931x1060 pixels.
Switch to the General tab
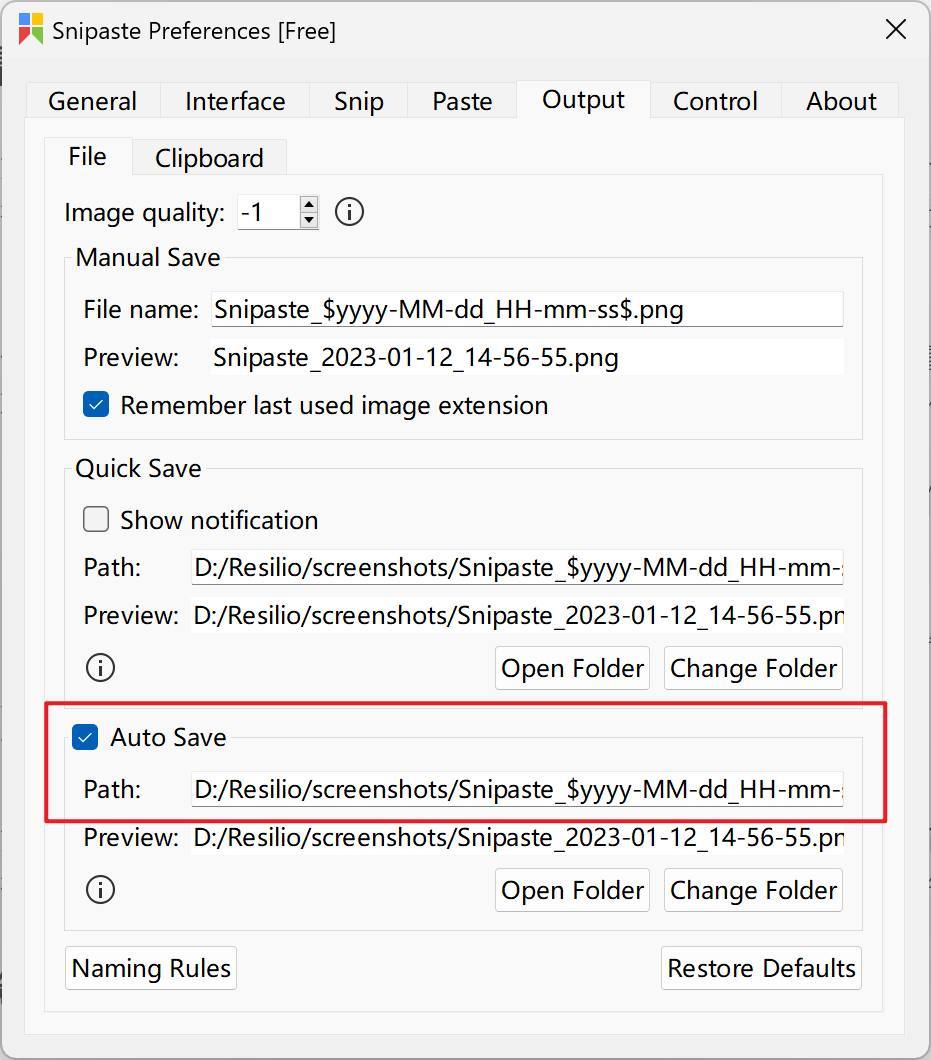tap(93, 101)
